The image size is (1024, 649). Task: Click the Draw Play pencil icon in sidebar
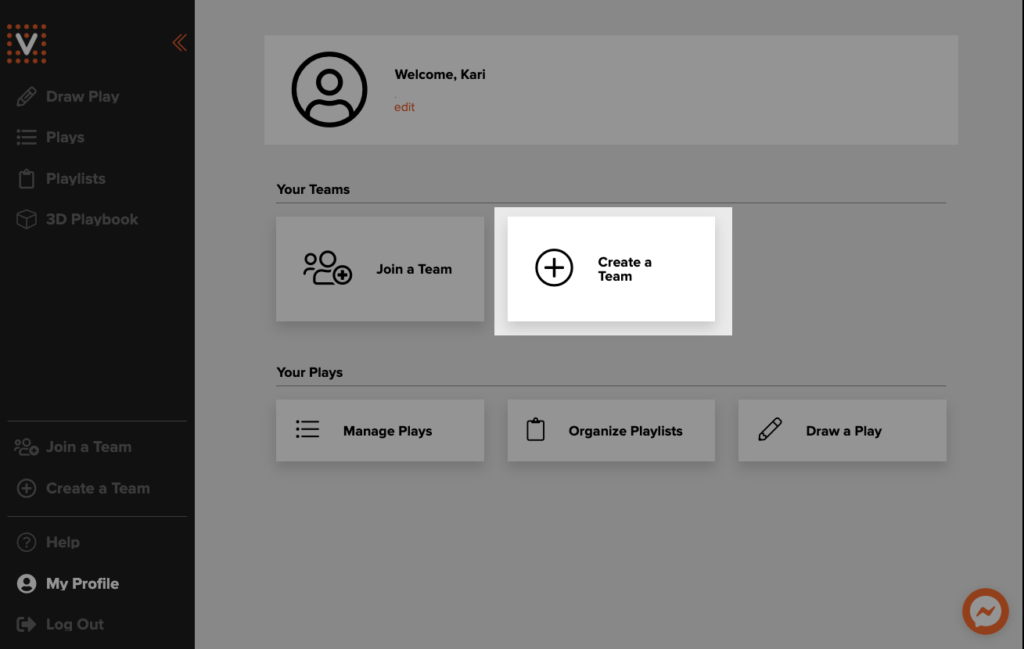26,97
